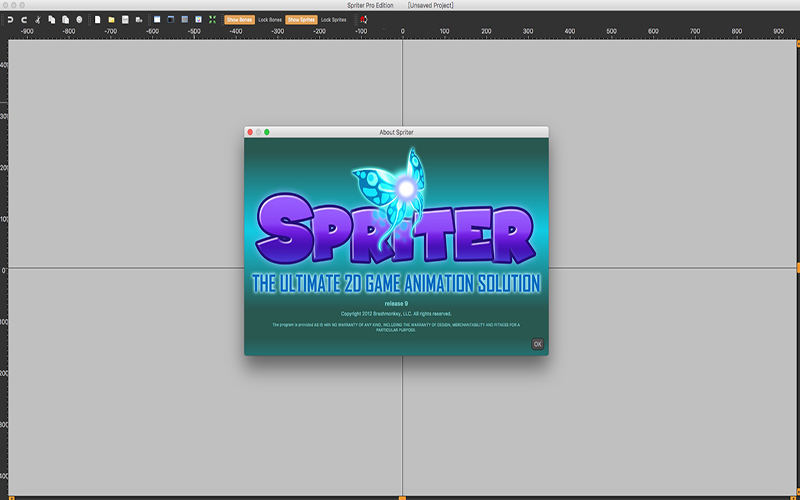This screenshot has height=500, width=800.
Task: Toggle the red magnet snapping icon
Action: point(363,20)
